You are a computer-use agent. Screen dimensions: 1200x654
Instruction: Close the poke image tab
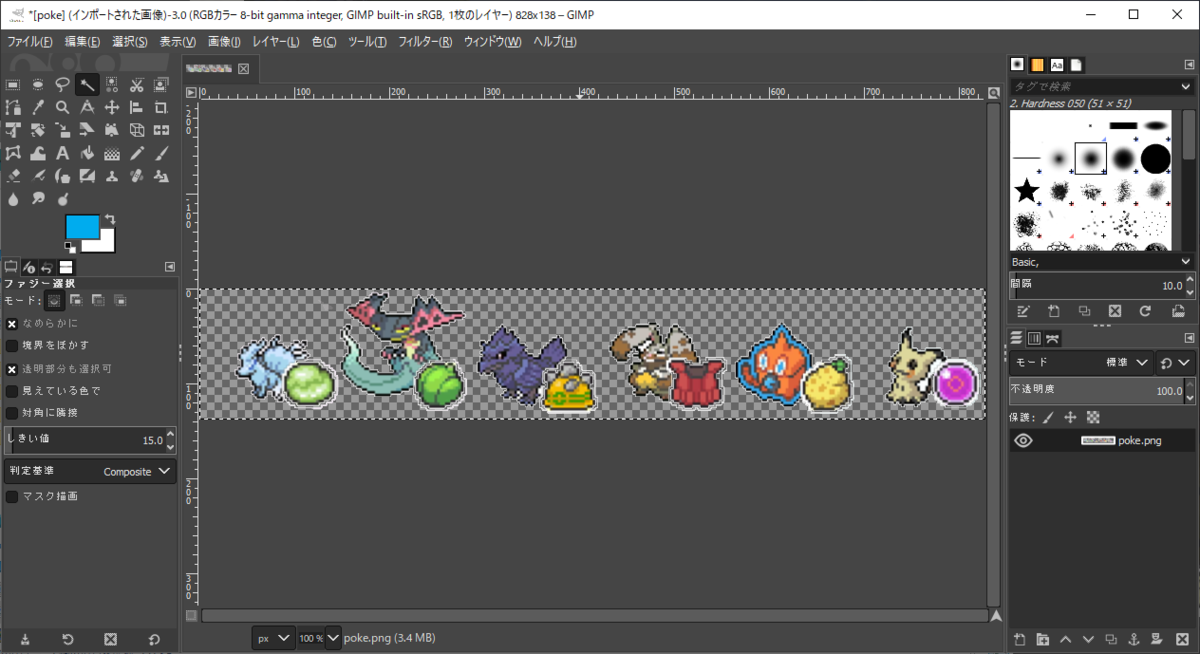[x=243, y=69]
